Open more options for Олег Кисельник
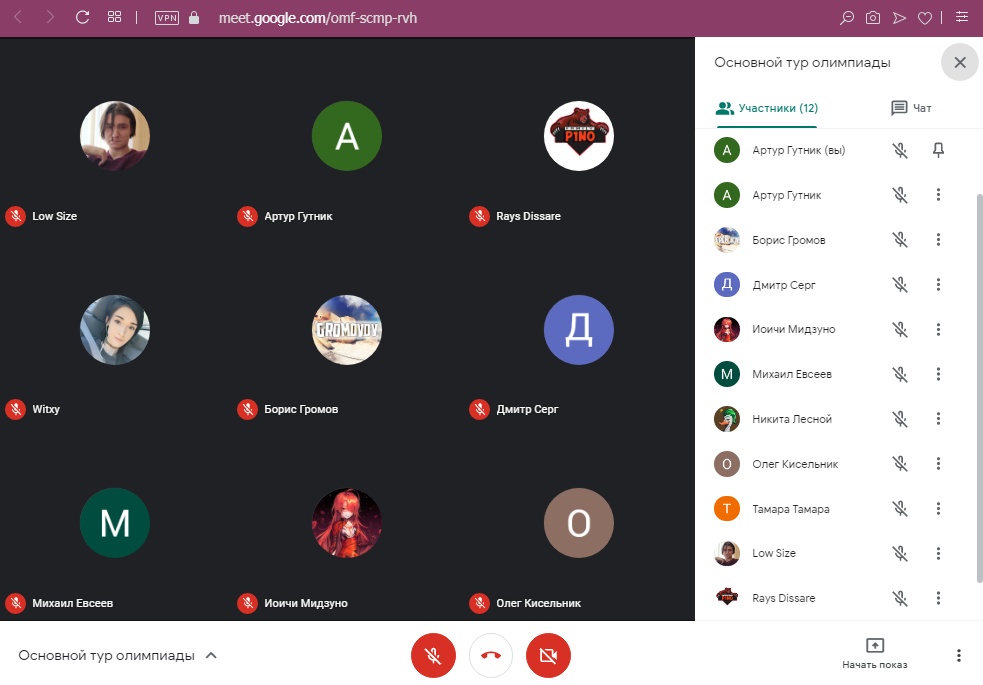The image size is (983, 685). click(x=938, y=464)
